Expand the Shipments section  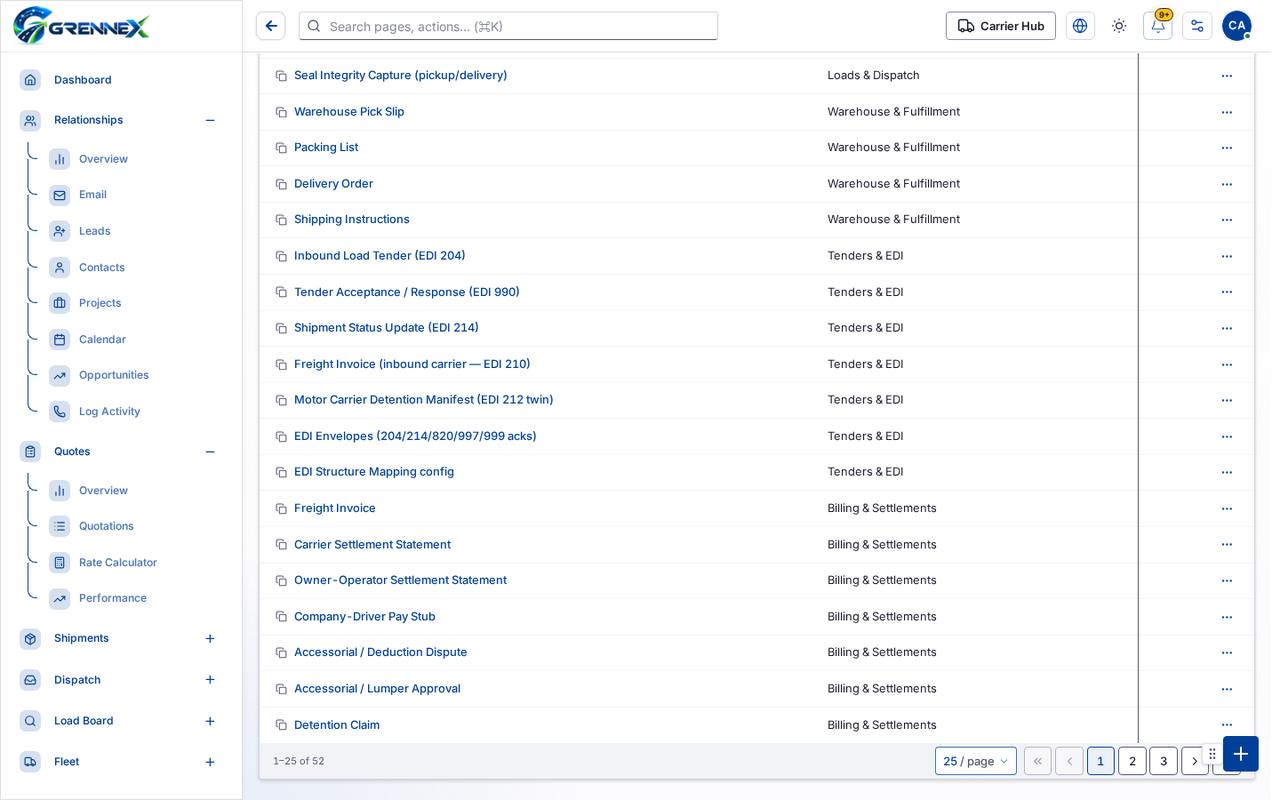(210, 638)
